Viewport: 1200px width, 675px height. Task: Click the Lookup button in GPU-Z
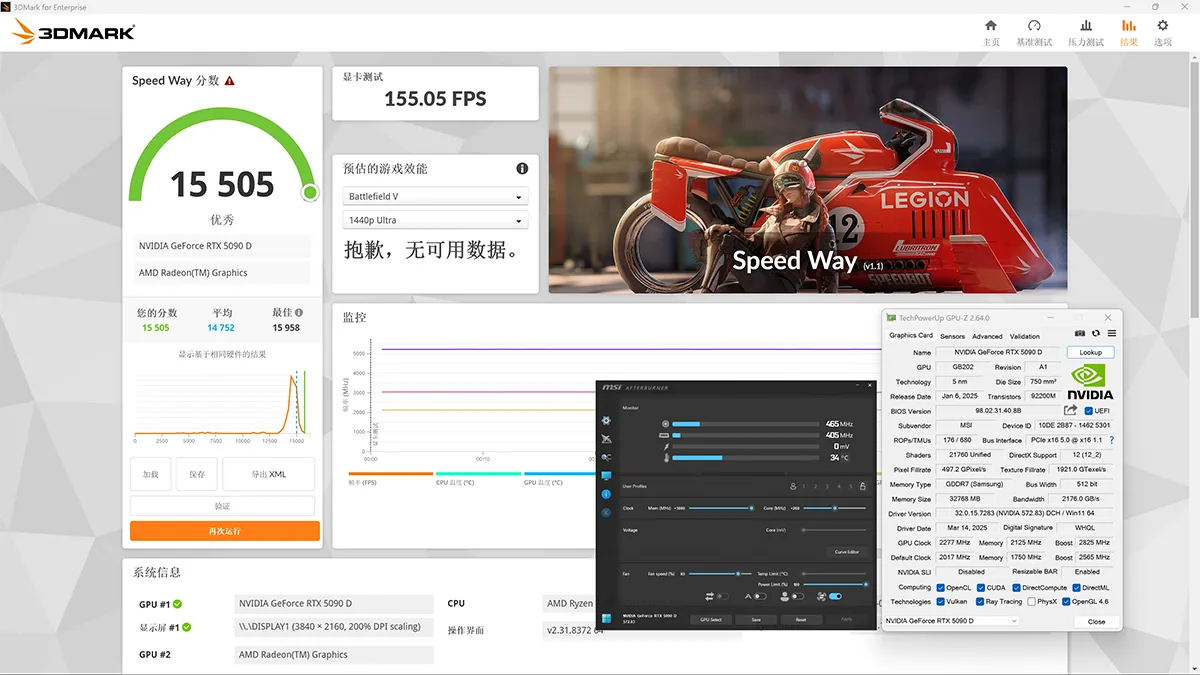[x=1090, y=352]
